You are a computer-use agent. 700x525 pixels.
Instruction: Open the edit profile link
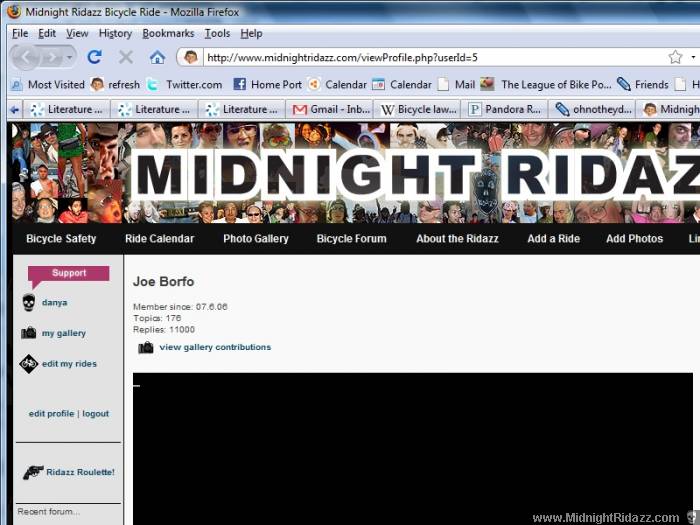(x=51, y=414)
